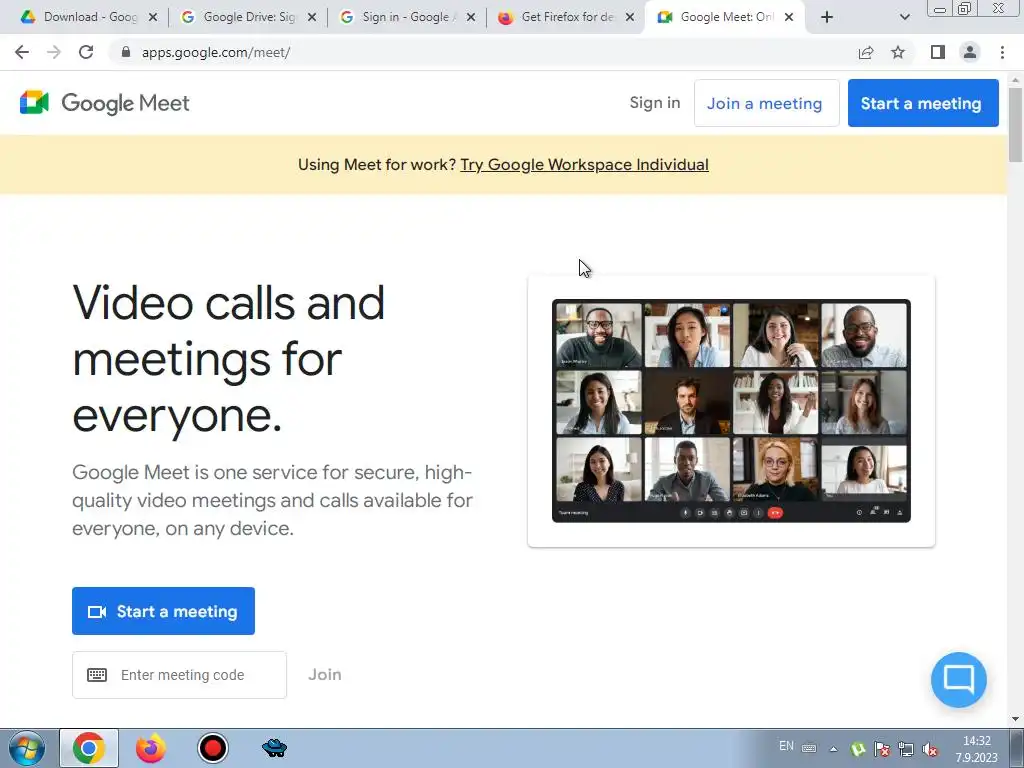Click the browser forward arrow
Viewport: 1024px width, 768px height.
[54, 52]
